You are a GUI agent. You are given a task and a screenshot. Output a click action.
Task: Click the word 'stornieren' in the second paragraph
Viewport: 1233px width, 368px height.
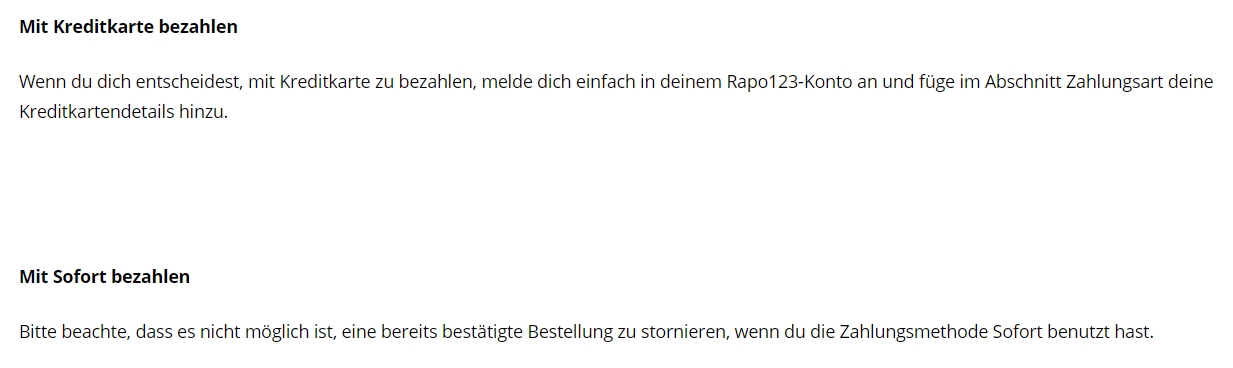(x=682, y=332)
